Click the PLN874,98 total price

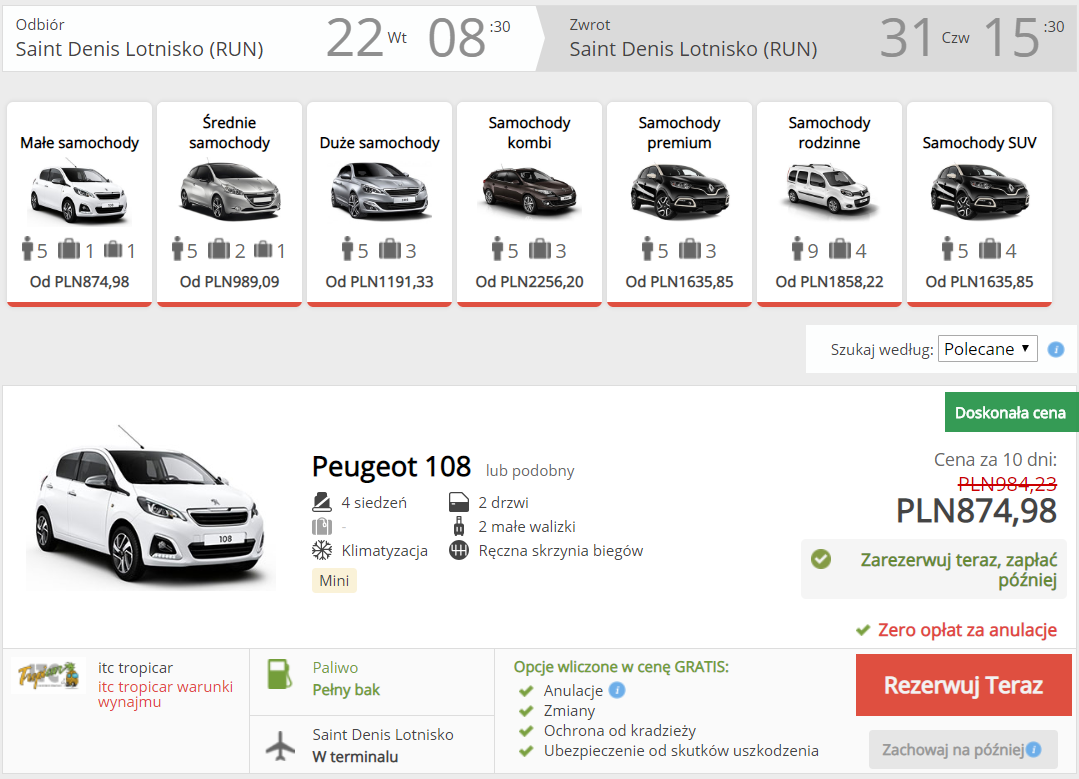[x=976, y=511]
